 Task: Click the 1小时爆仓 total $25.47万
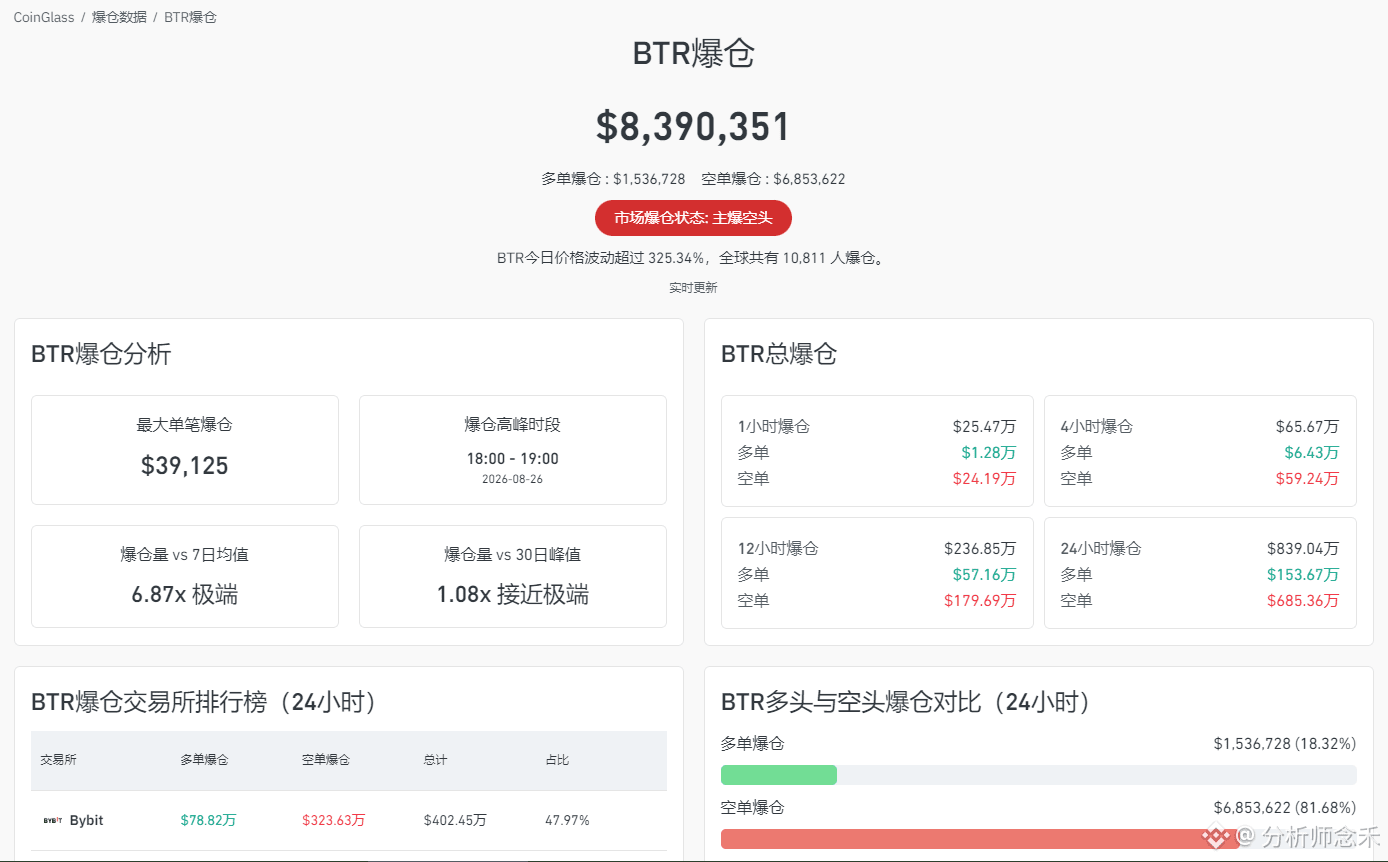tap(984, 427)
